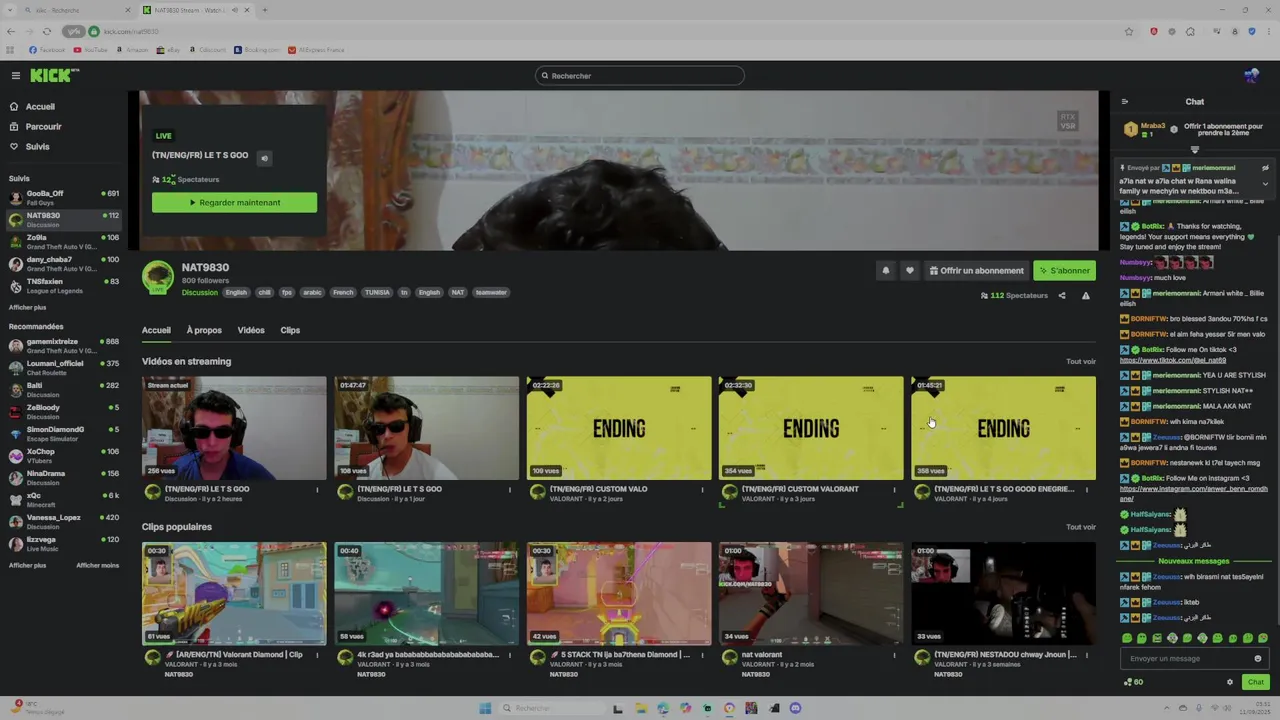Report channel via warning triangle icon
Screen dimensions: 1280x720
(1086, 296)
